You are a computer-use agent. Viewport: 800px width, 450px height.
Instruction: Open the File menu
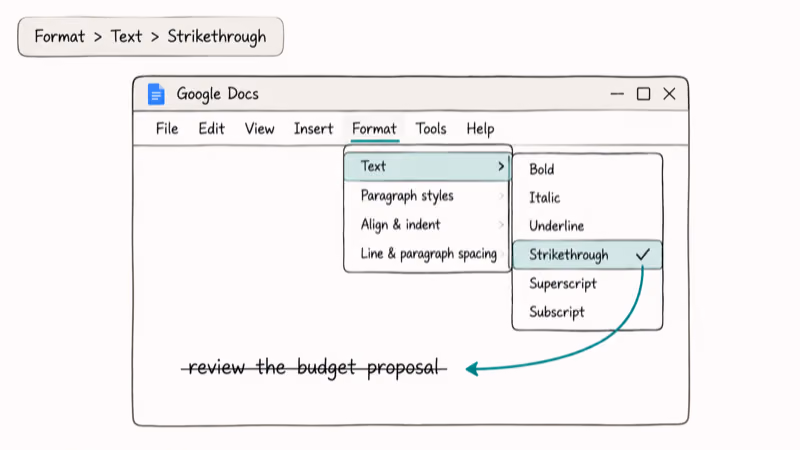167,129
